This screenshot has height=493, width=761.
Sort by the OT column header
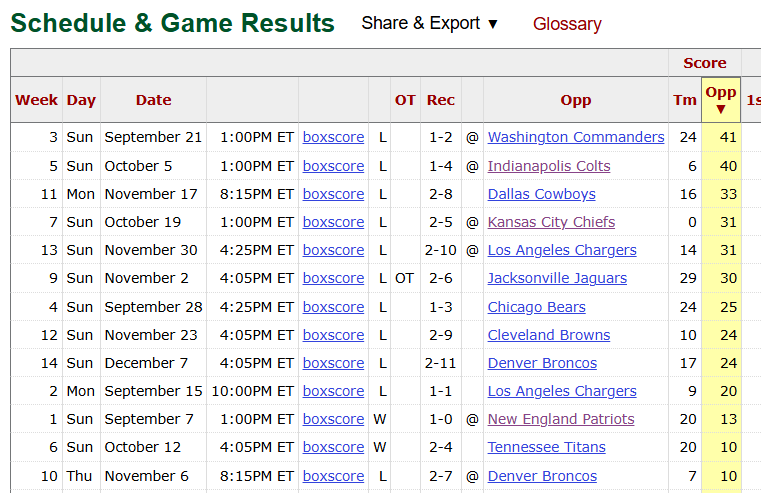[x=405, y=100]
